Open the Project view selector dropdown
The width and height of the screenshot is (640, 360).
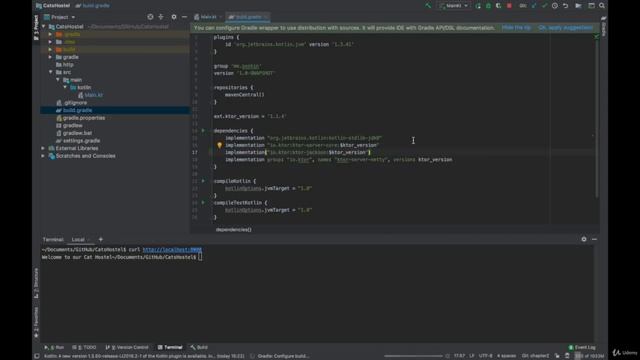pyautogui.click(x=60, y=17)
